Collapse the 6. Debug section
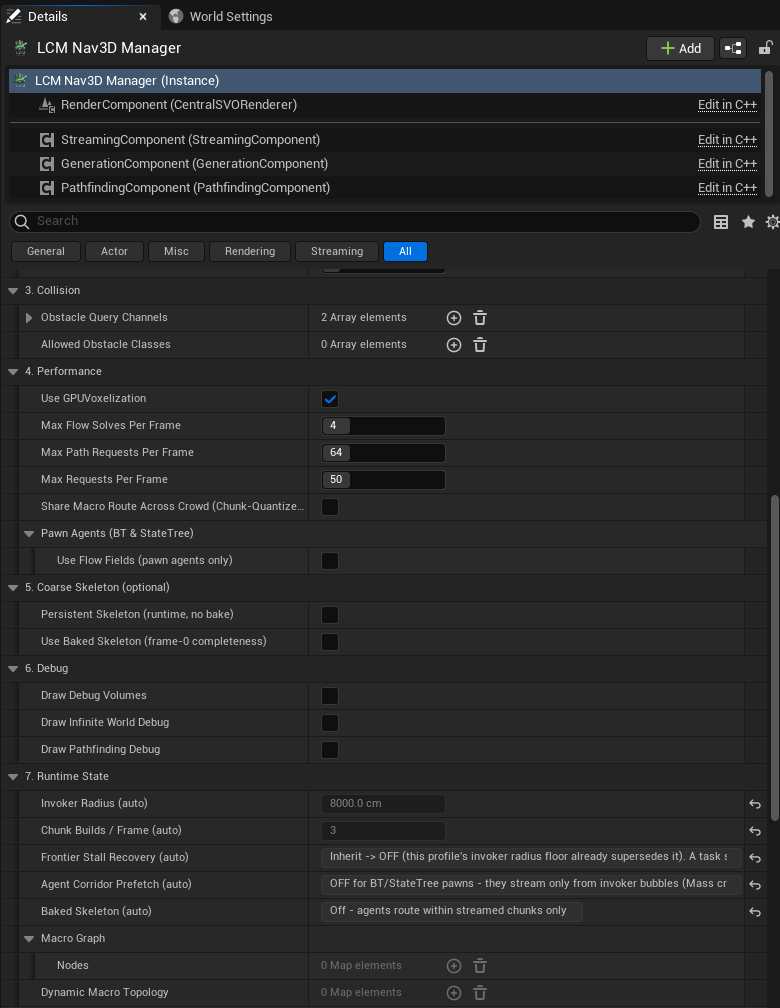This screenshot has width=780, height=1008. tap(13, 669)
